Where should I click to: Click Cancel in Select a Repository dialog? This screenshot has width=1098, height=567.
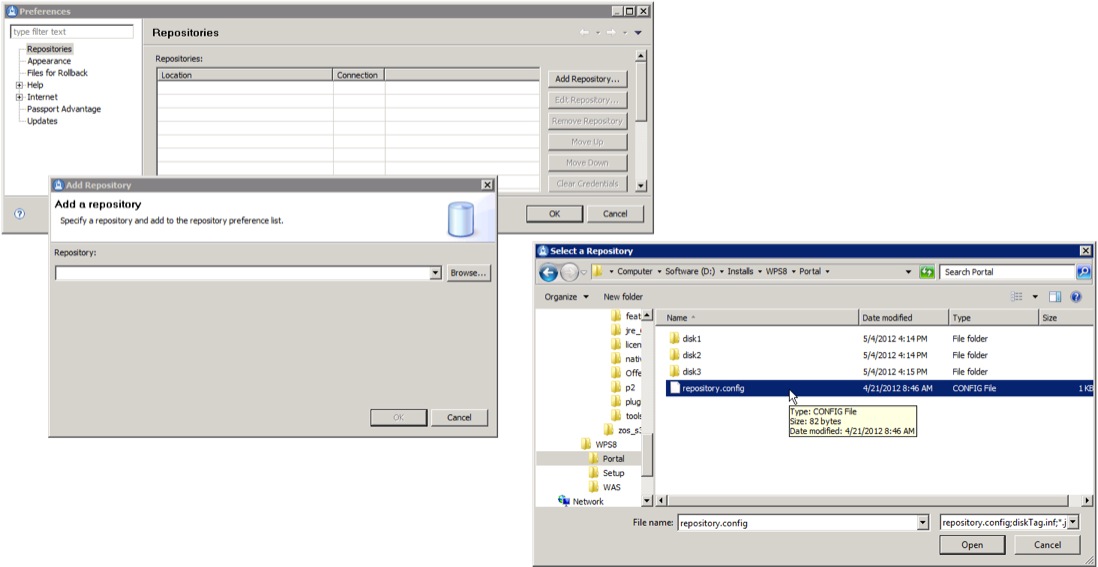click(1048, 545)
